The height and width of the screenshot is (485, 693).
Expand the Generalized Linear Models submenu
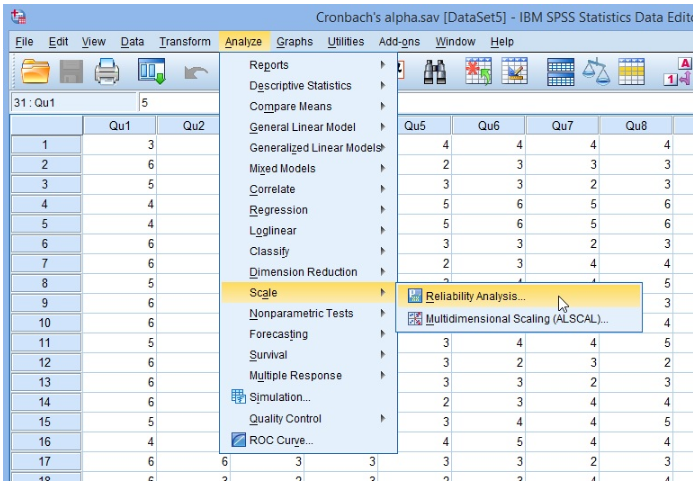click(x=308, y=148)
